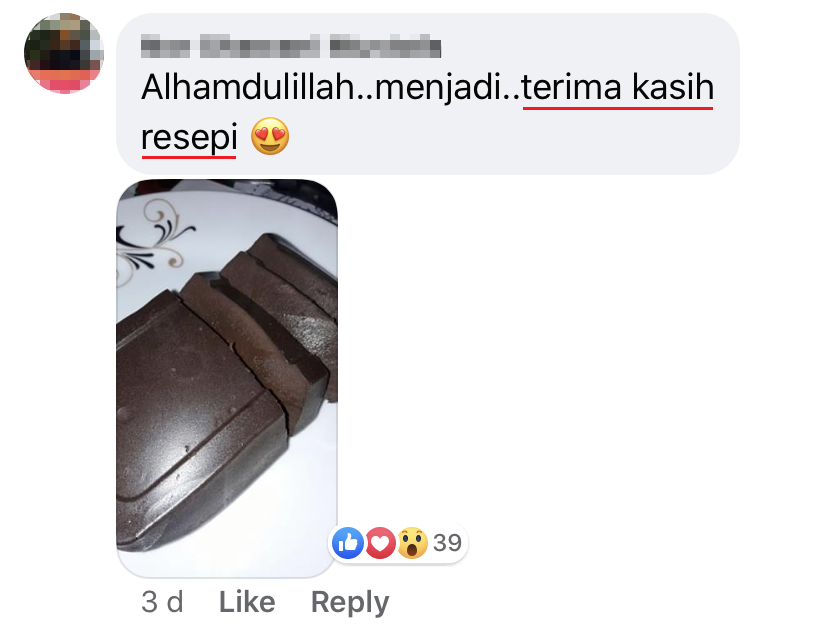828x626 pixels.
Task: Click the red heart reaction icon
Action: click(381, 543)
